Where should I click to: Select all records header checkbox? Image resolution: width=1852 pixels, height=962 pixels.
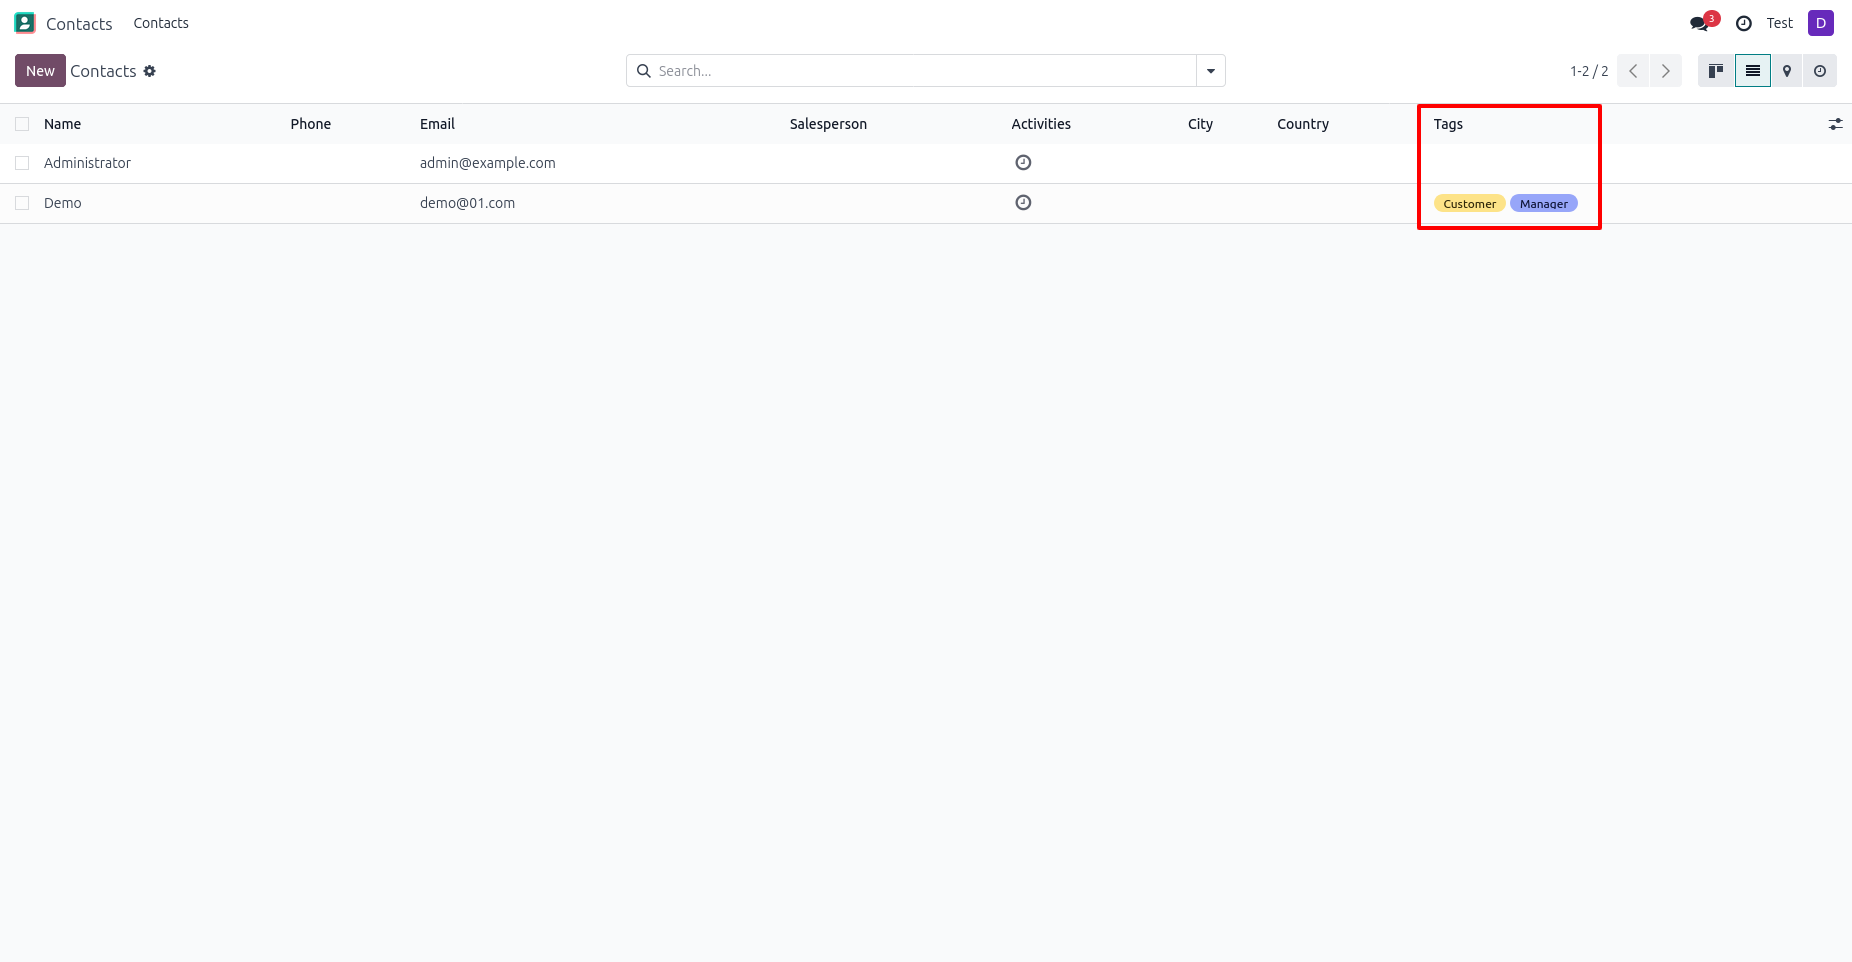click(22, 124)
